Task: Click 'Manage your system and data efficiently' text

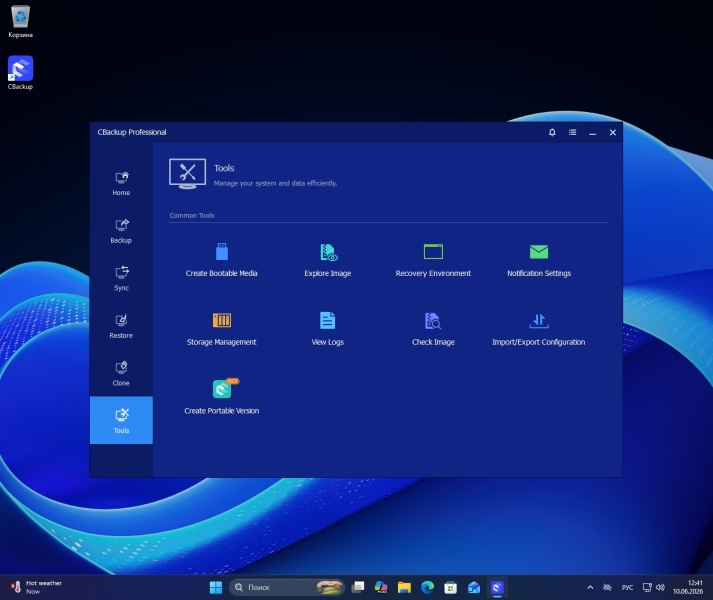Action: tap(275, 183)
